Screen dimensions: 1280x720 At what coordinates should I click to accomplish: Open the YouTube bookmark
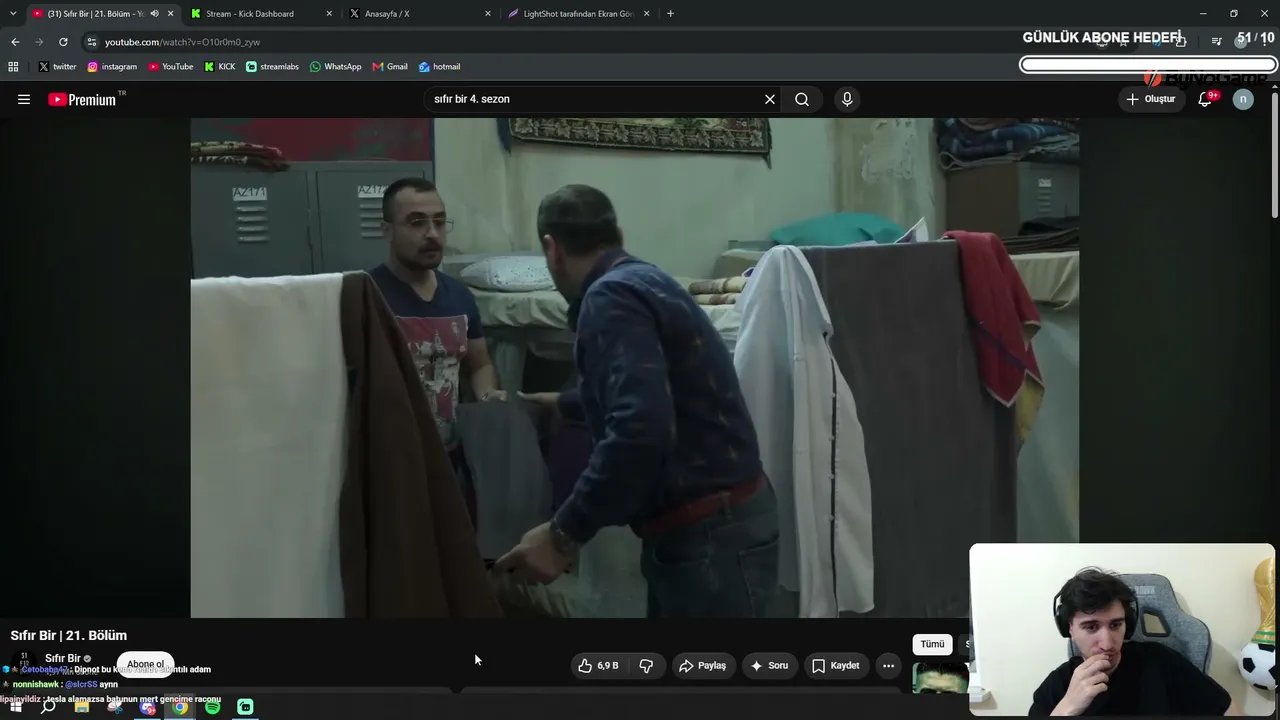[x=170, y=67]
